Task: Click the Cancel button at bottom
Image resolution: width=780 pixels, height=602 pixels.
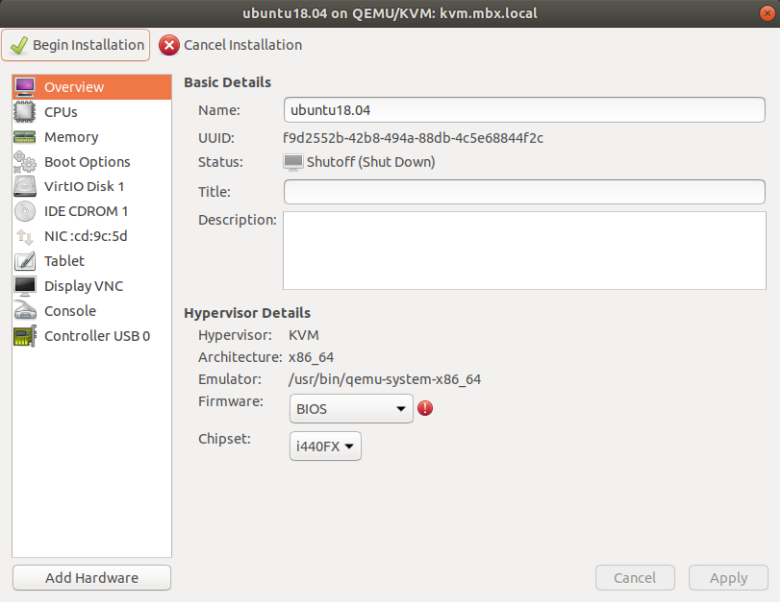Action: 635,578
